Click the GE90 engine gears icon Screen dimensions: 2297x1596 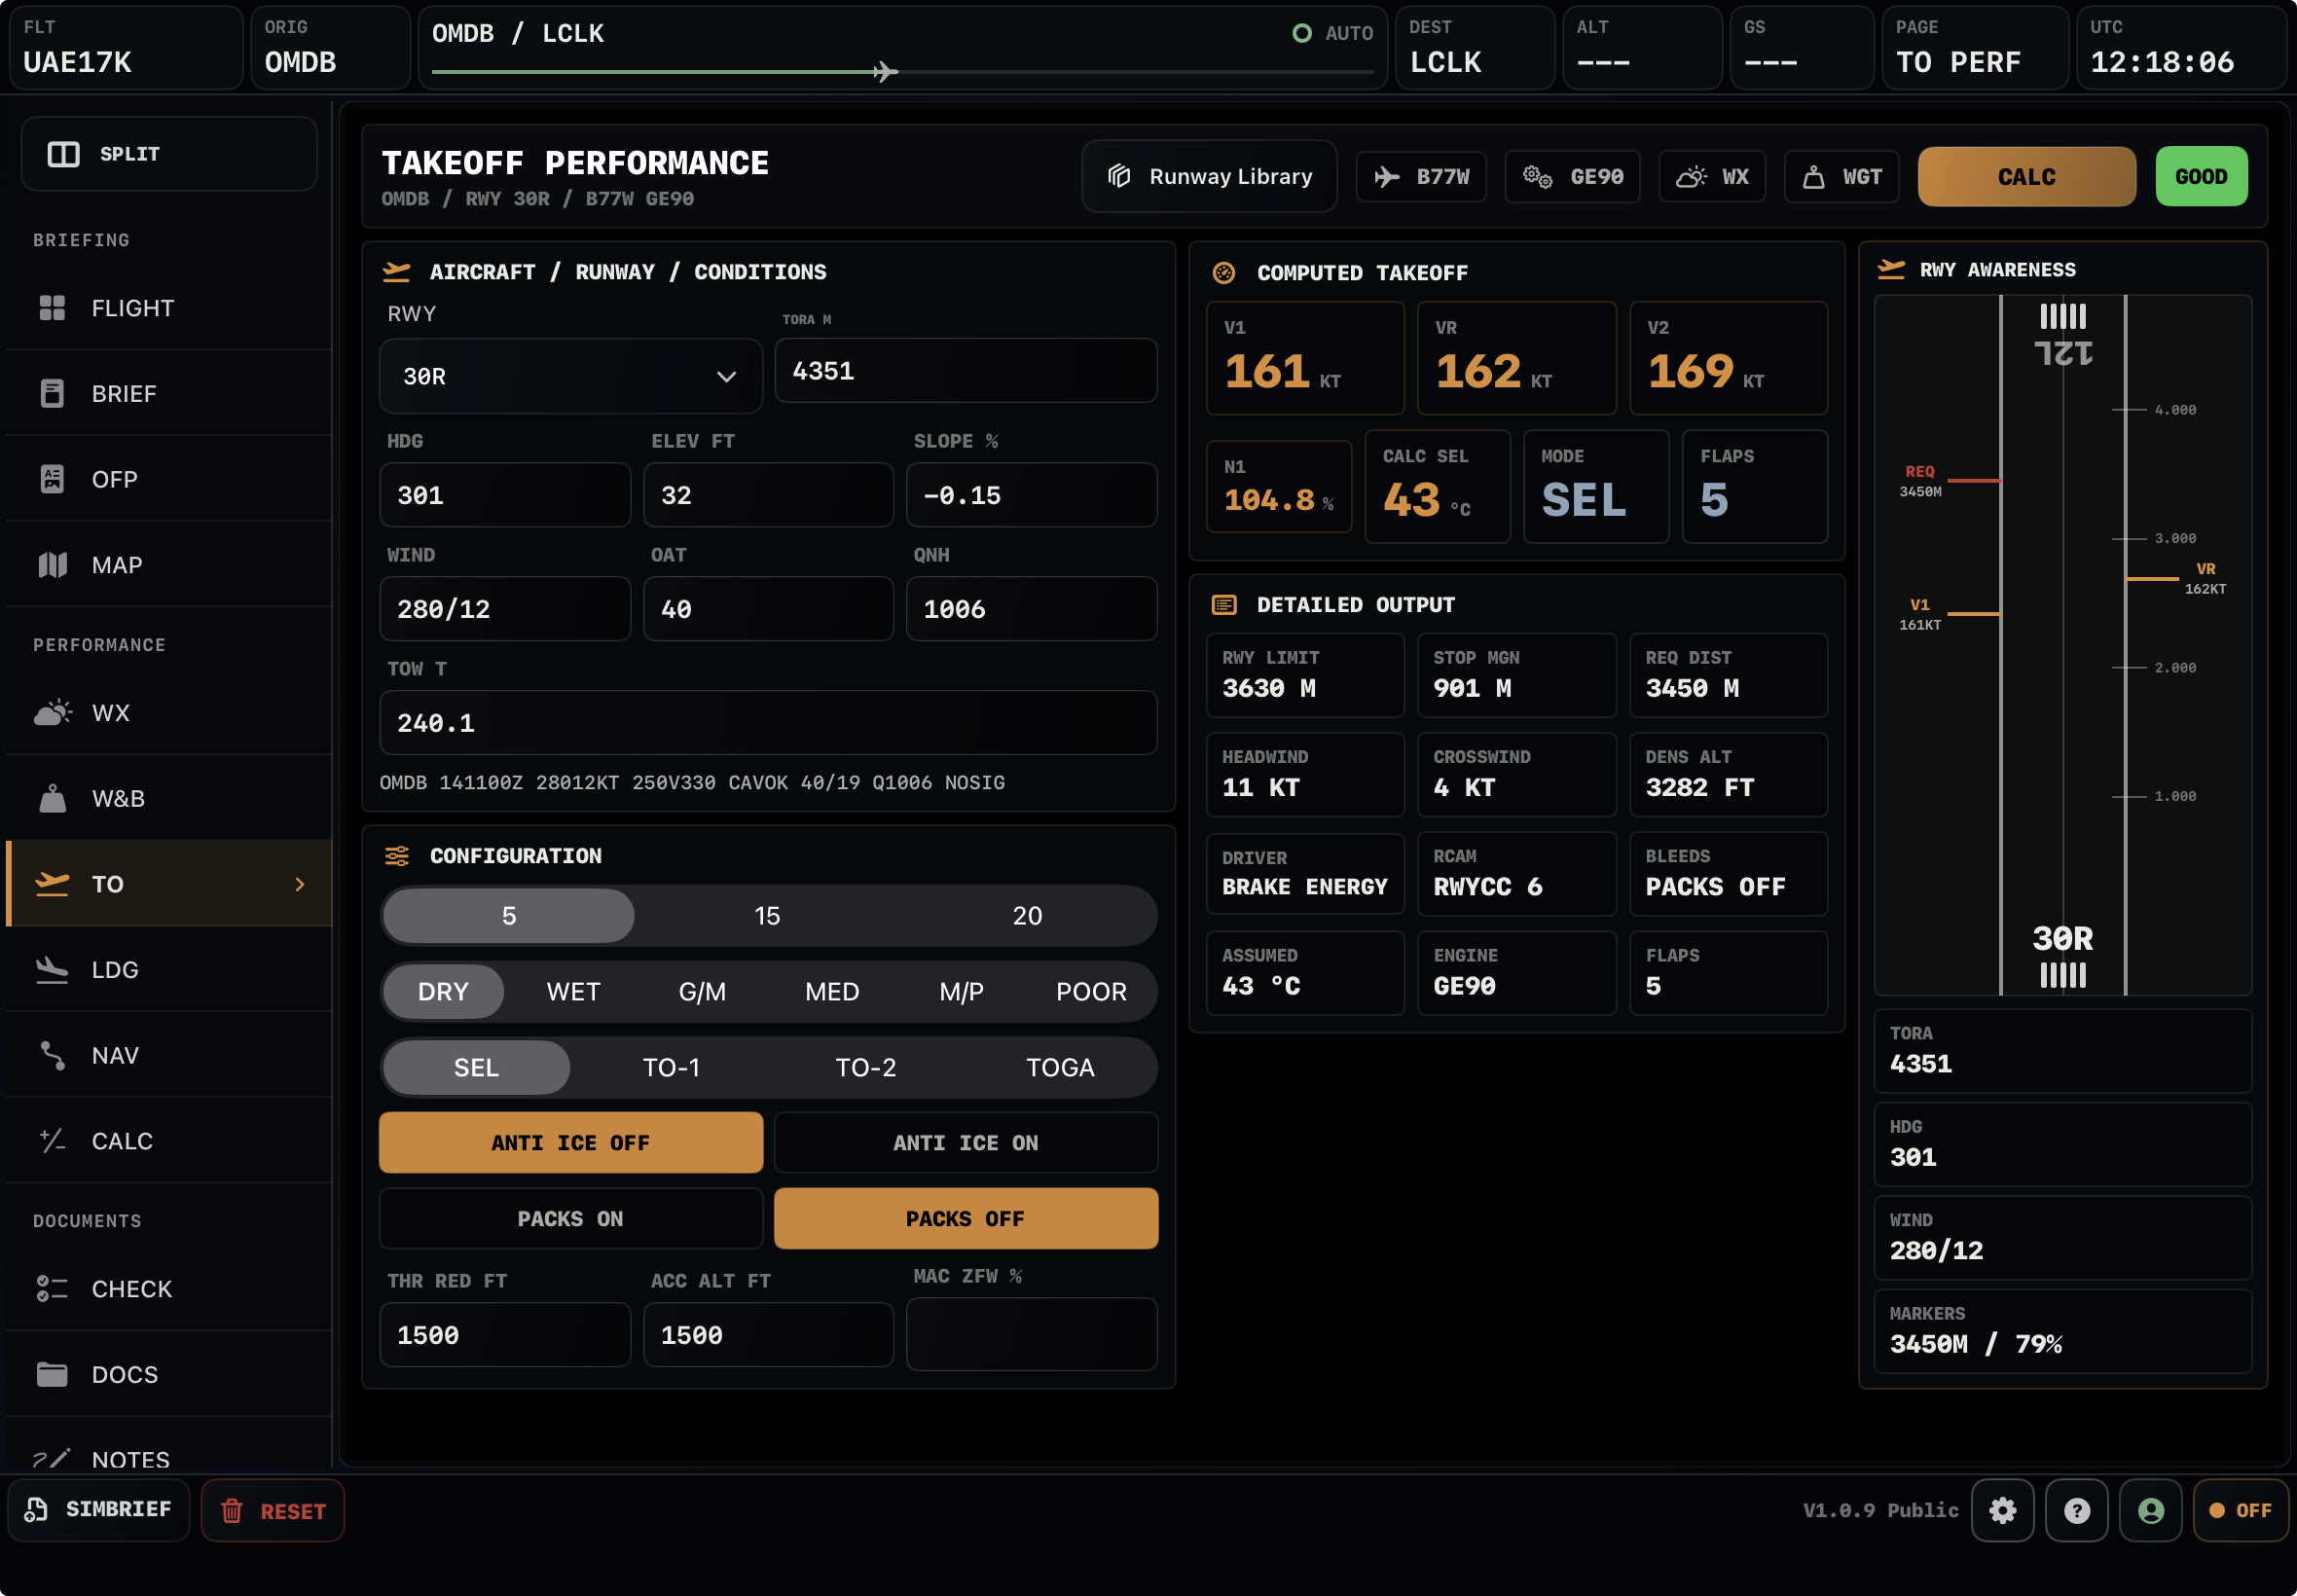pos(1537,177)
